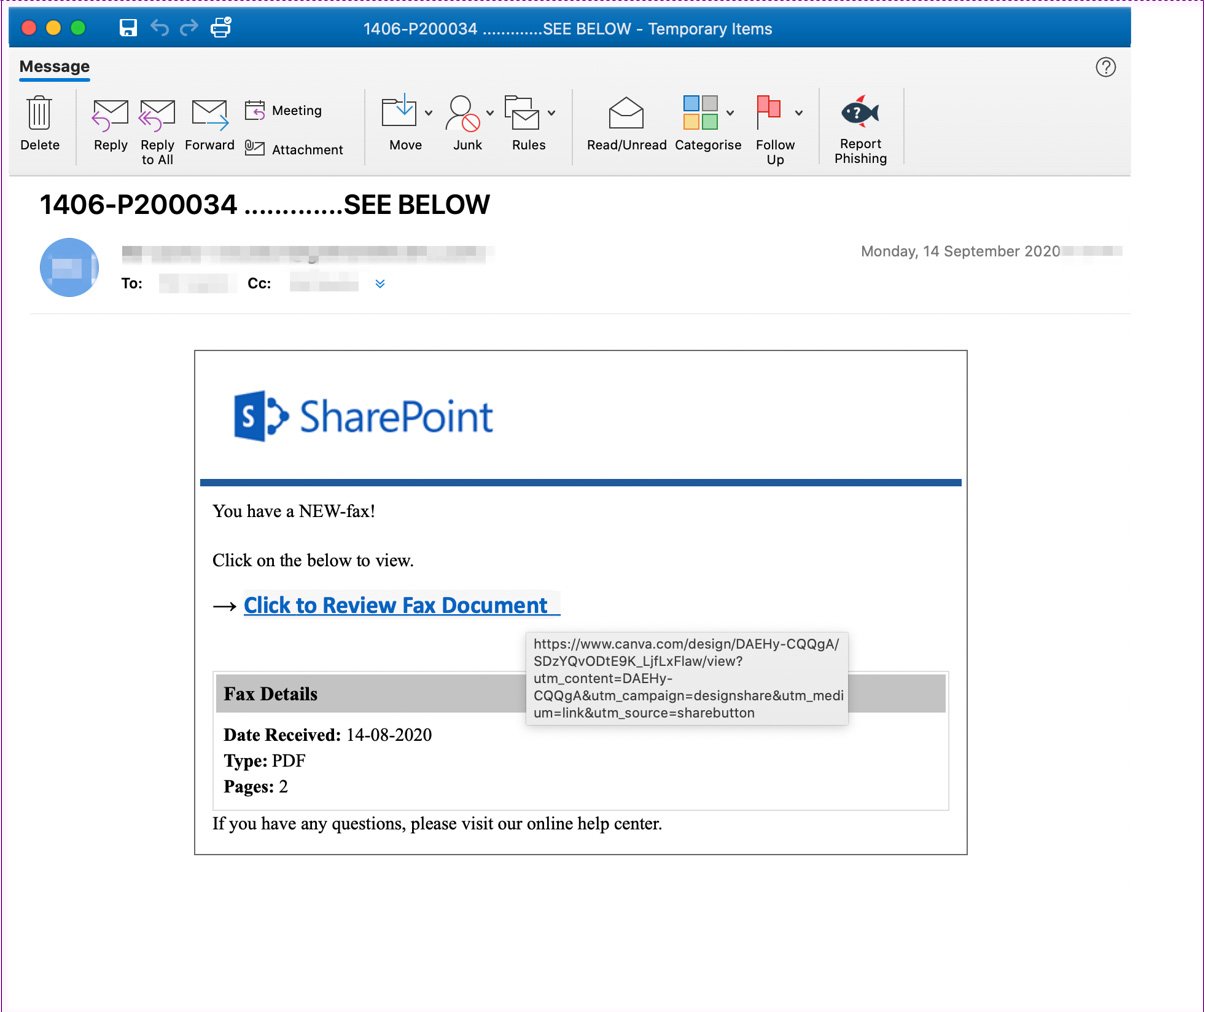Click the Reply envelope icon
Screen dimensions: 1205x1012
(110, 115)
